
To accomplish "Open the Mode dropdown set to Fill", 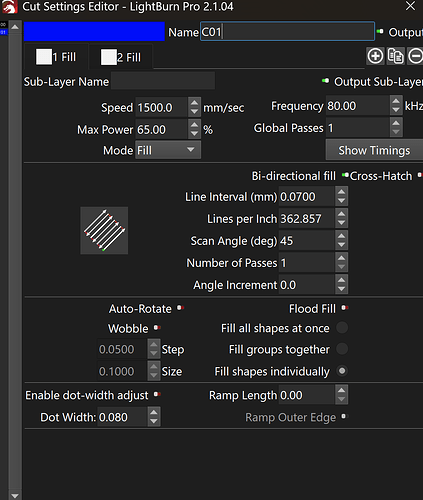I will (x=168, y=150).
